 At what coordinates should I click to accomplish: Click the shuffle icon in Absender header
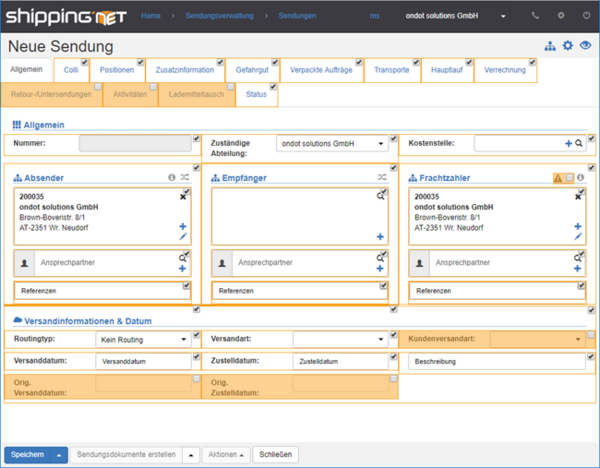coord(184,177)
